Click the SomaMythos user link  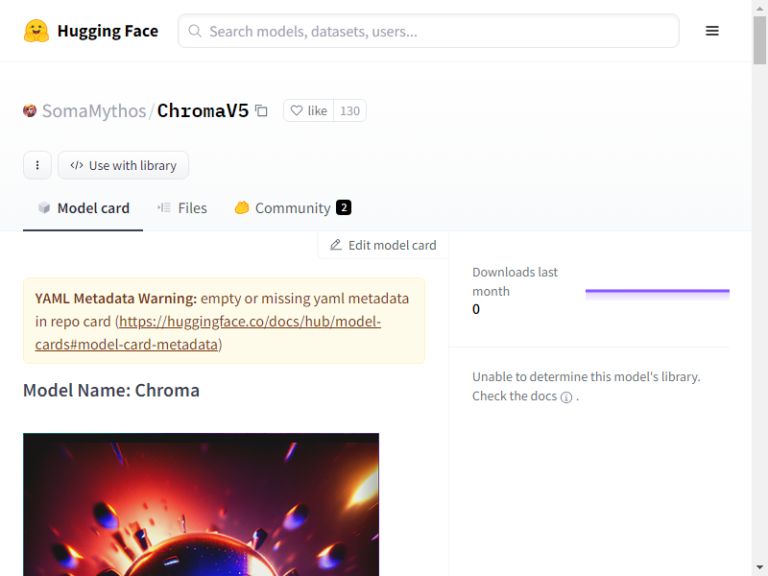point(94,111)
